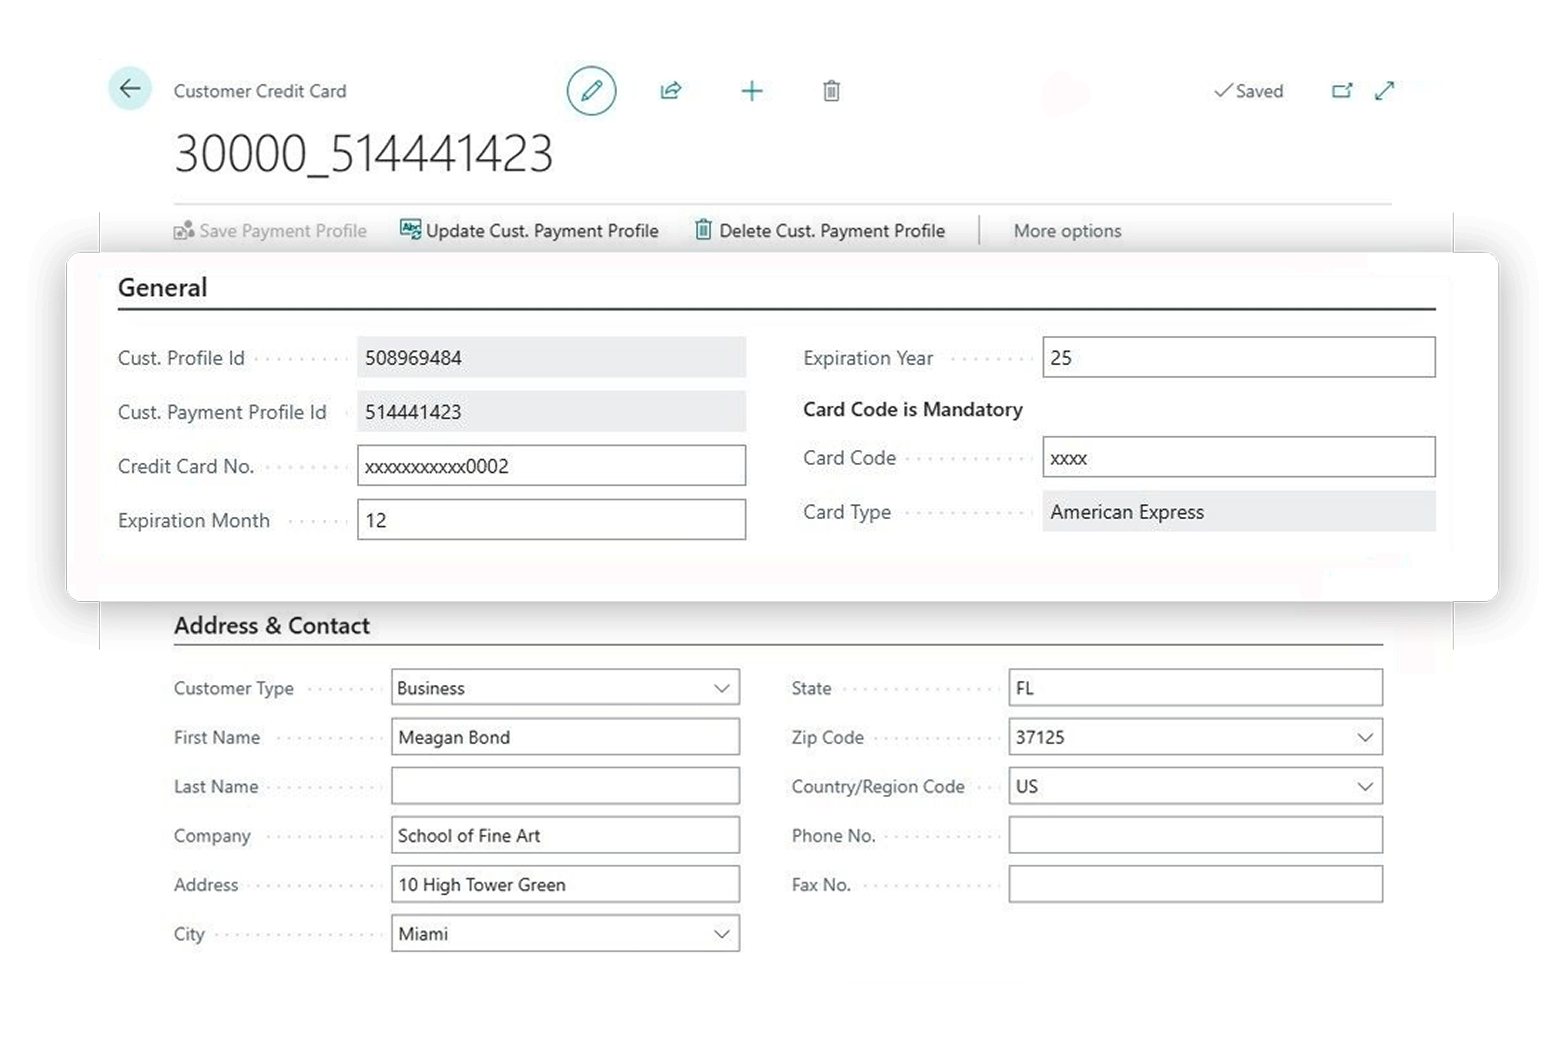Click Customer Credit Card page caption
This screenshot has height=1046, width=1544.
(x=260, y=91)
